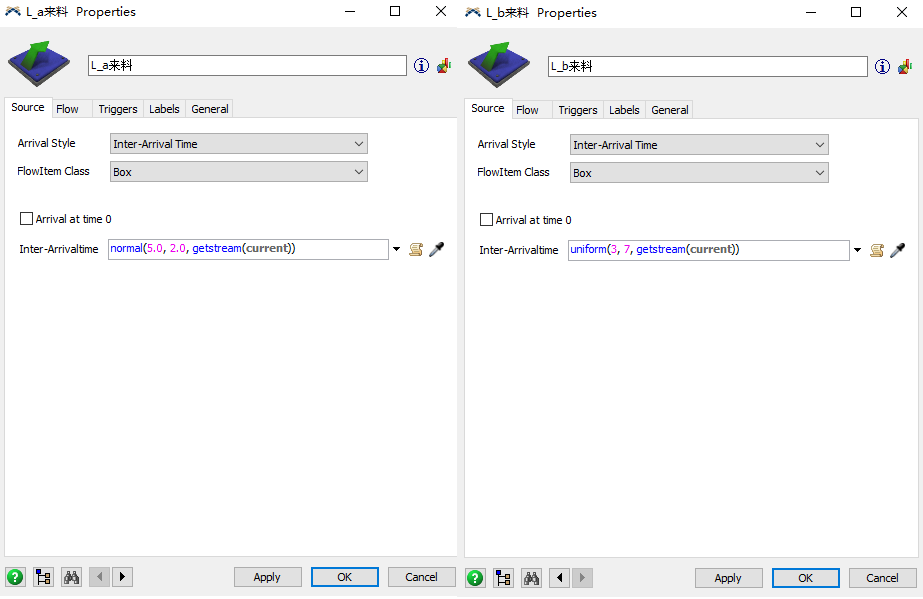Viewport: 923px width, 599px height.
Task: Select Source tab in L_a来料 window
Action: (28, 107)
